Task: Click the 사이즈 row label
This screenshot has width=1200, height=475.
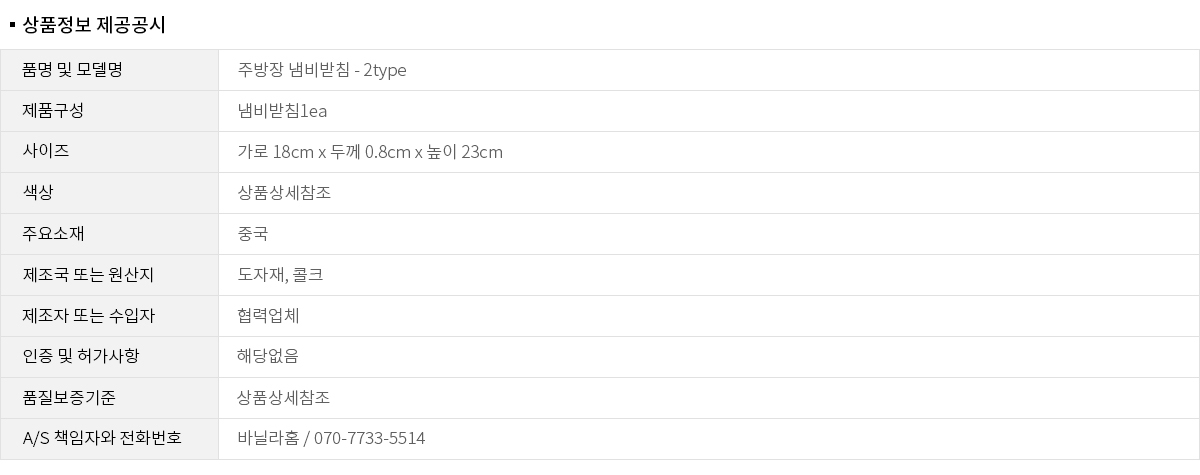Action: pyautogui.click(x=46, y=152)
